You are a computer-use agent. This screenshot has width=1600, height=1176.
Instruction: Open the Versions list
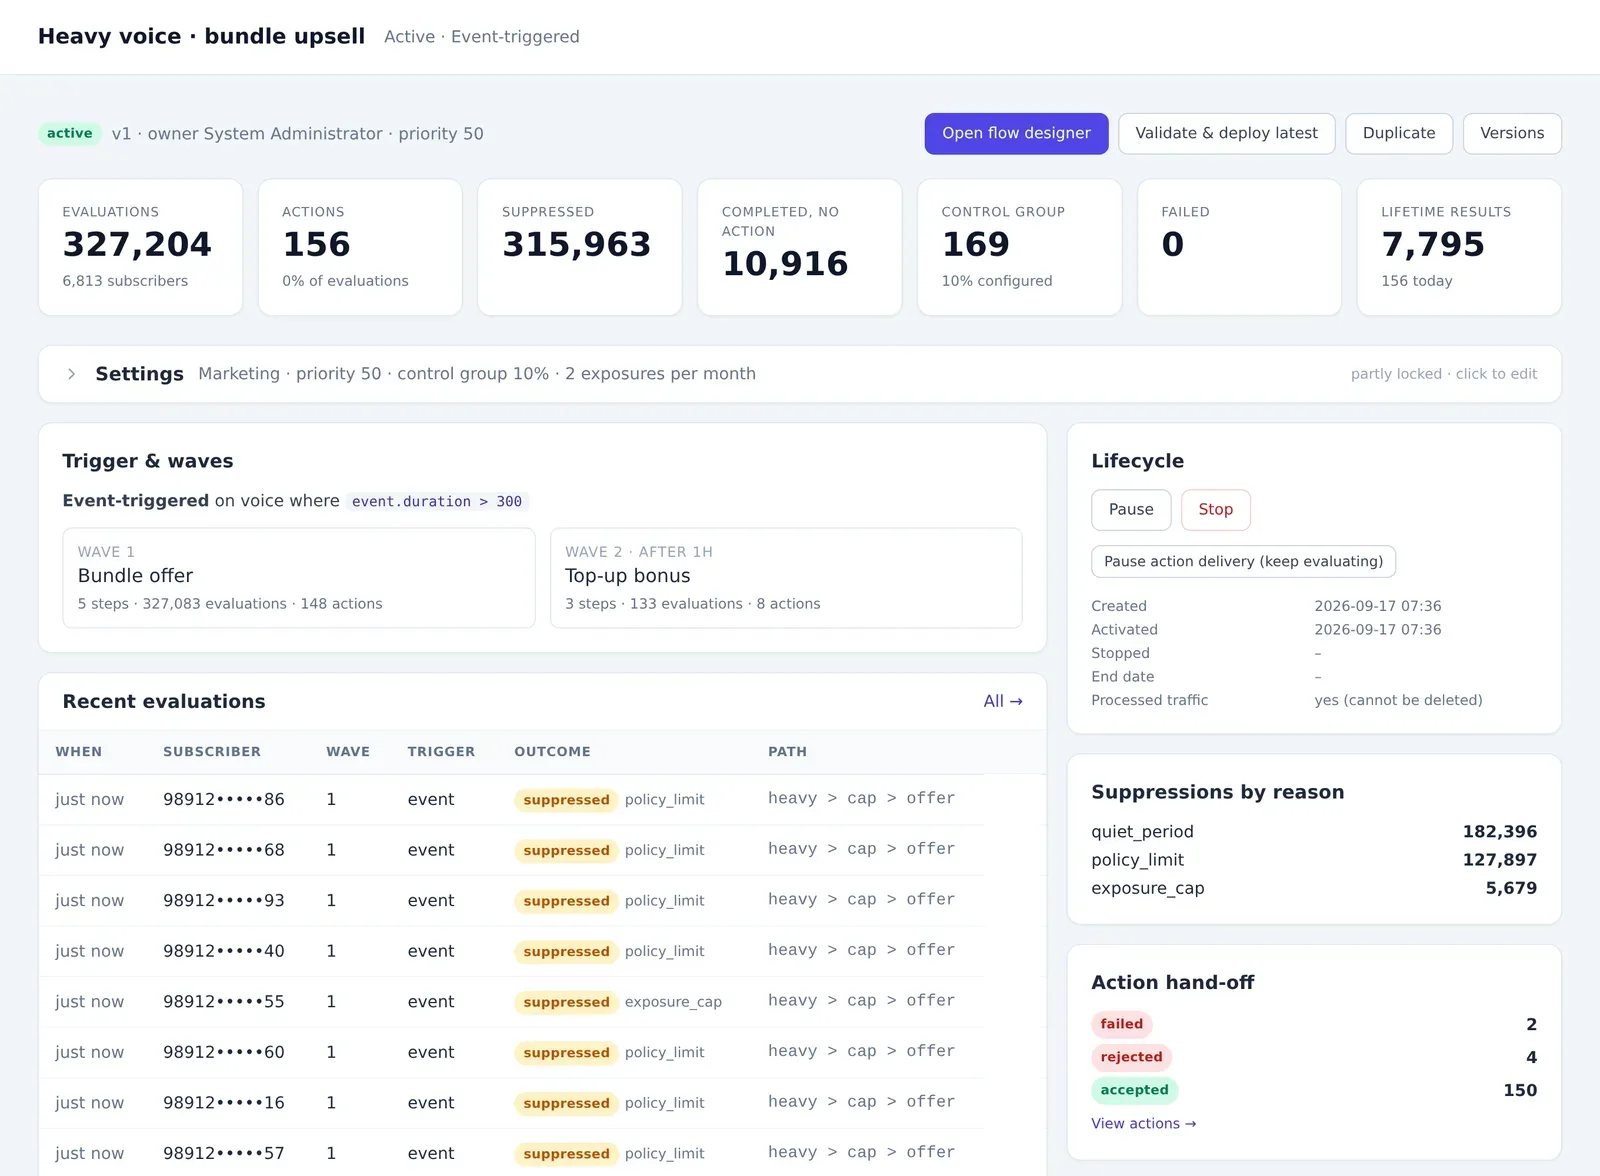1511,133
